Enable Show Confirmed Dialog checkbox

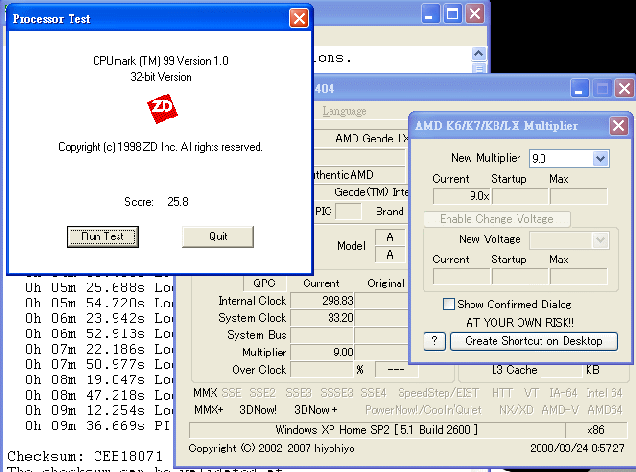[x=449, y=304]
